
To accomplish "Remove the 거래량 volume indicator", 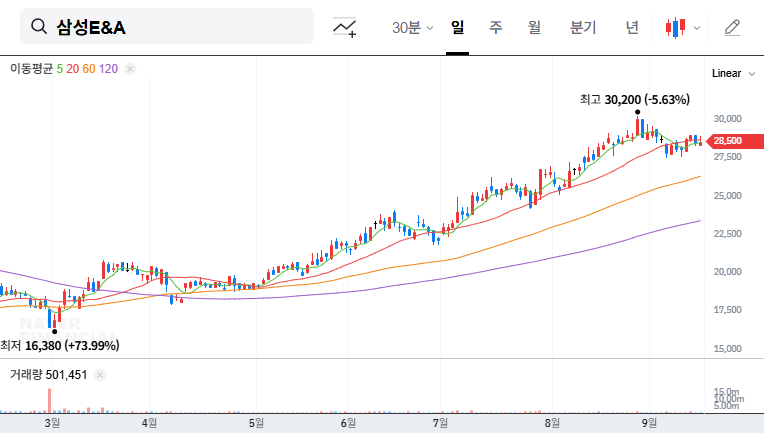I will pyautogui.click(x=100, y=375).
